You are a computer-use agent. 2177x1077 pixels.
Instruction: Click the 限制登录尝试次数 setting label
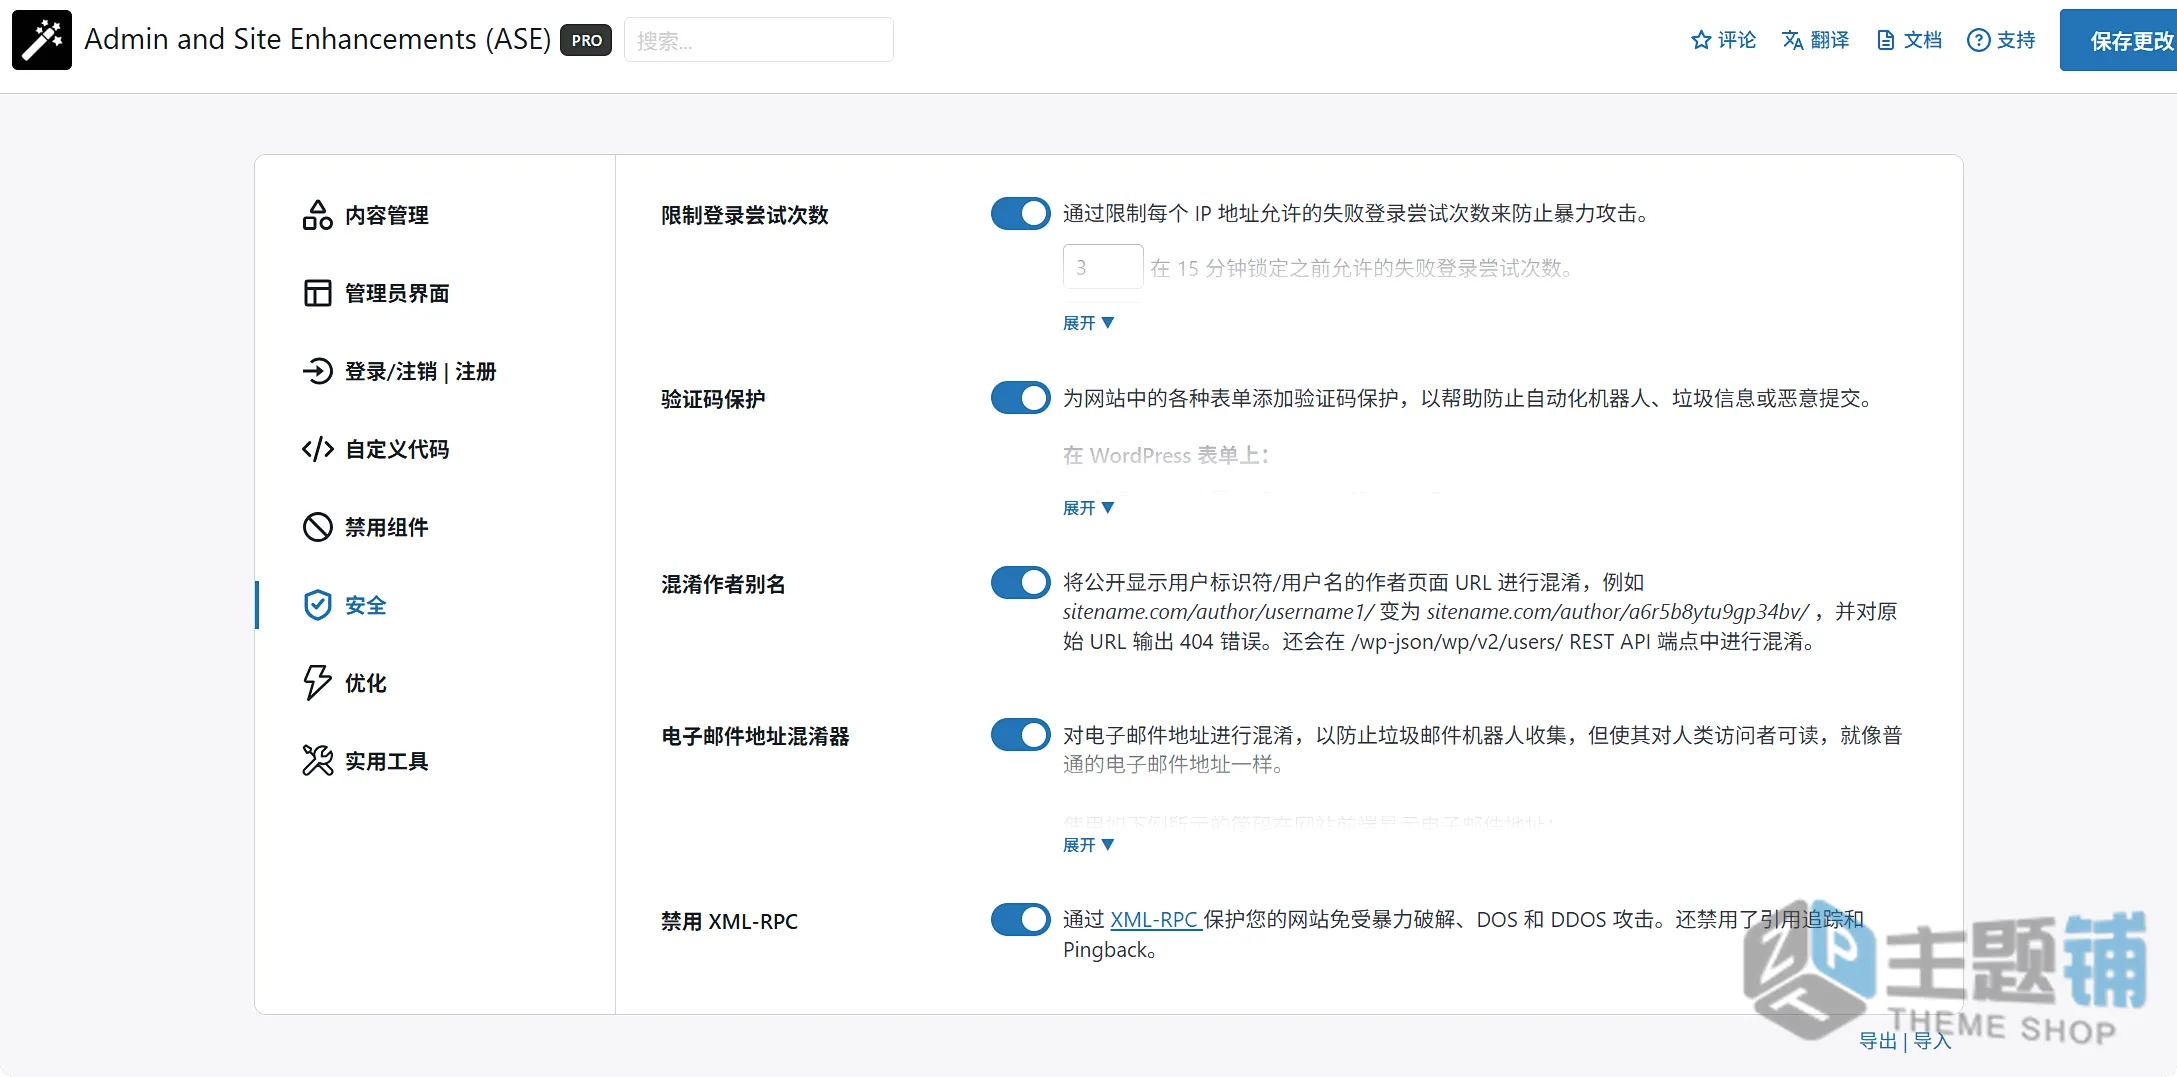pos(745,215)
